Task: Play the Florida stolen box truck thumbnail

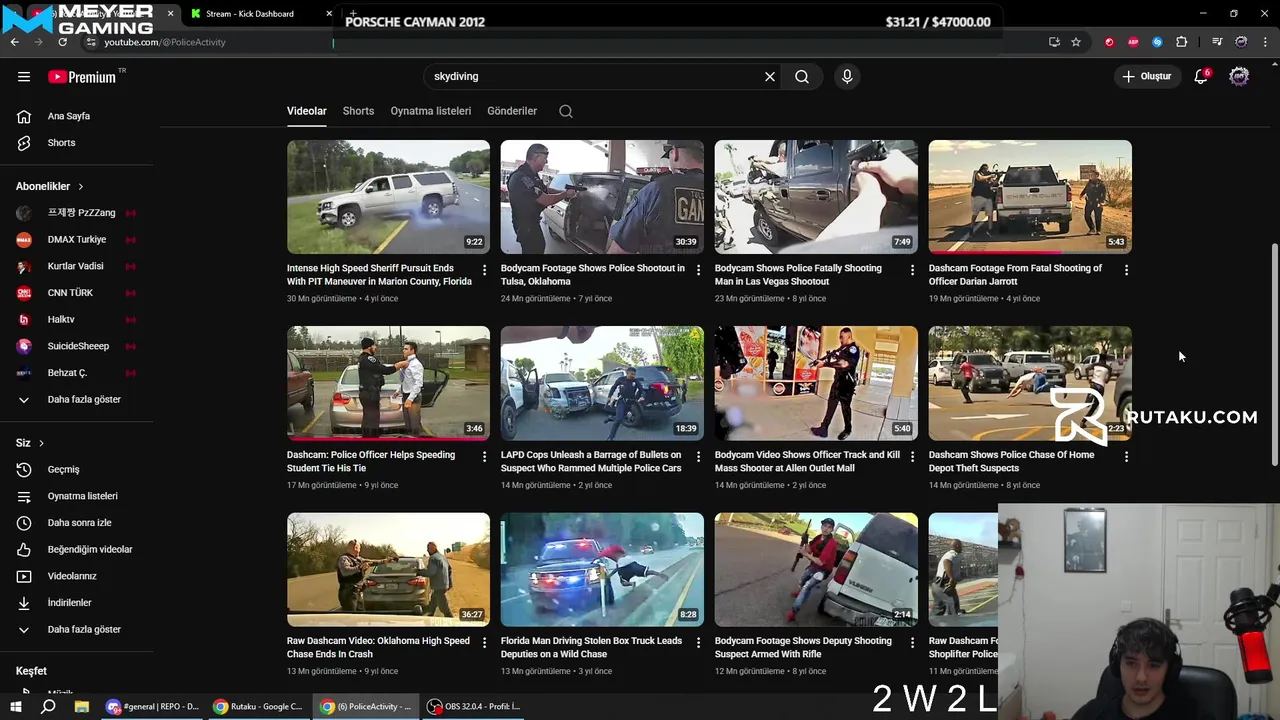Action: coord(602,570)
